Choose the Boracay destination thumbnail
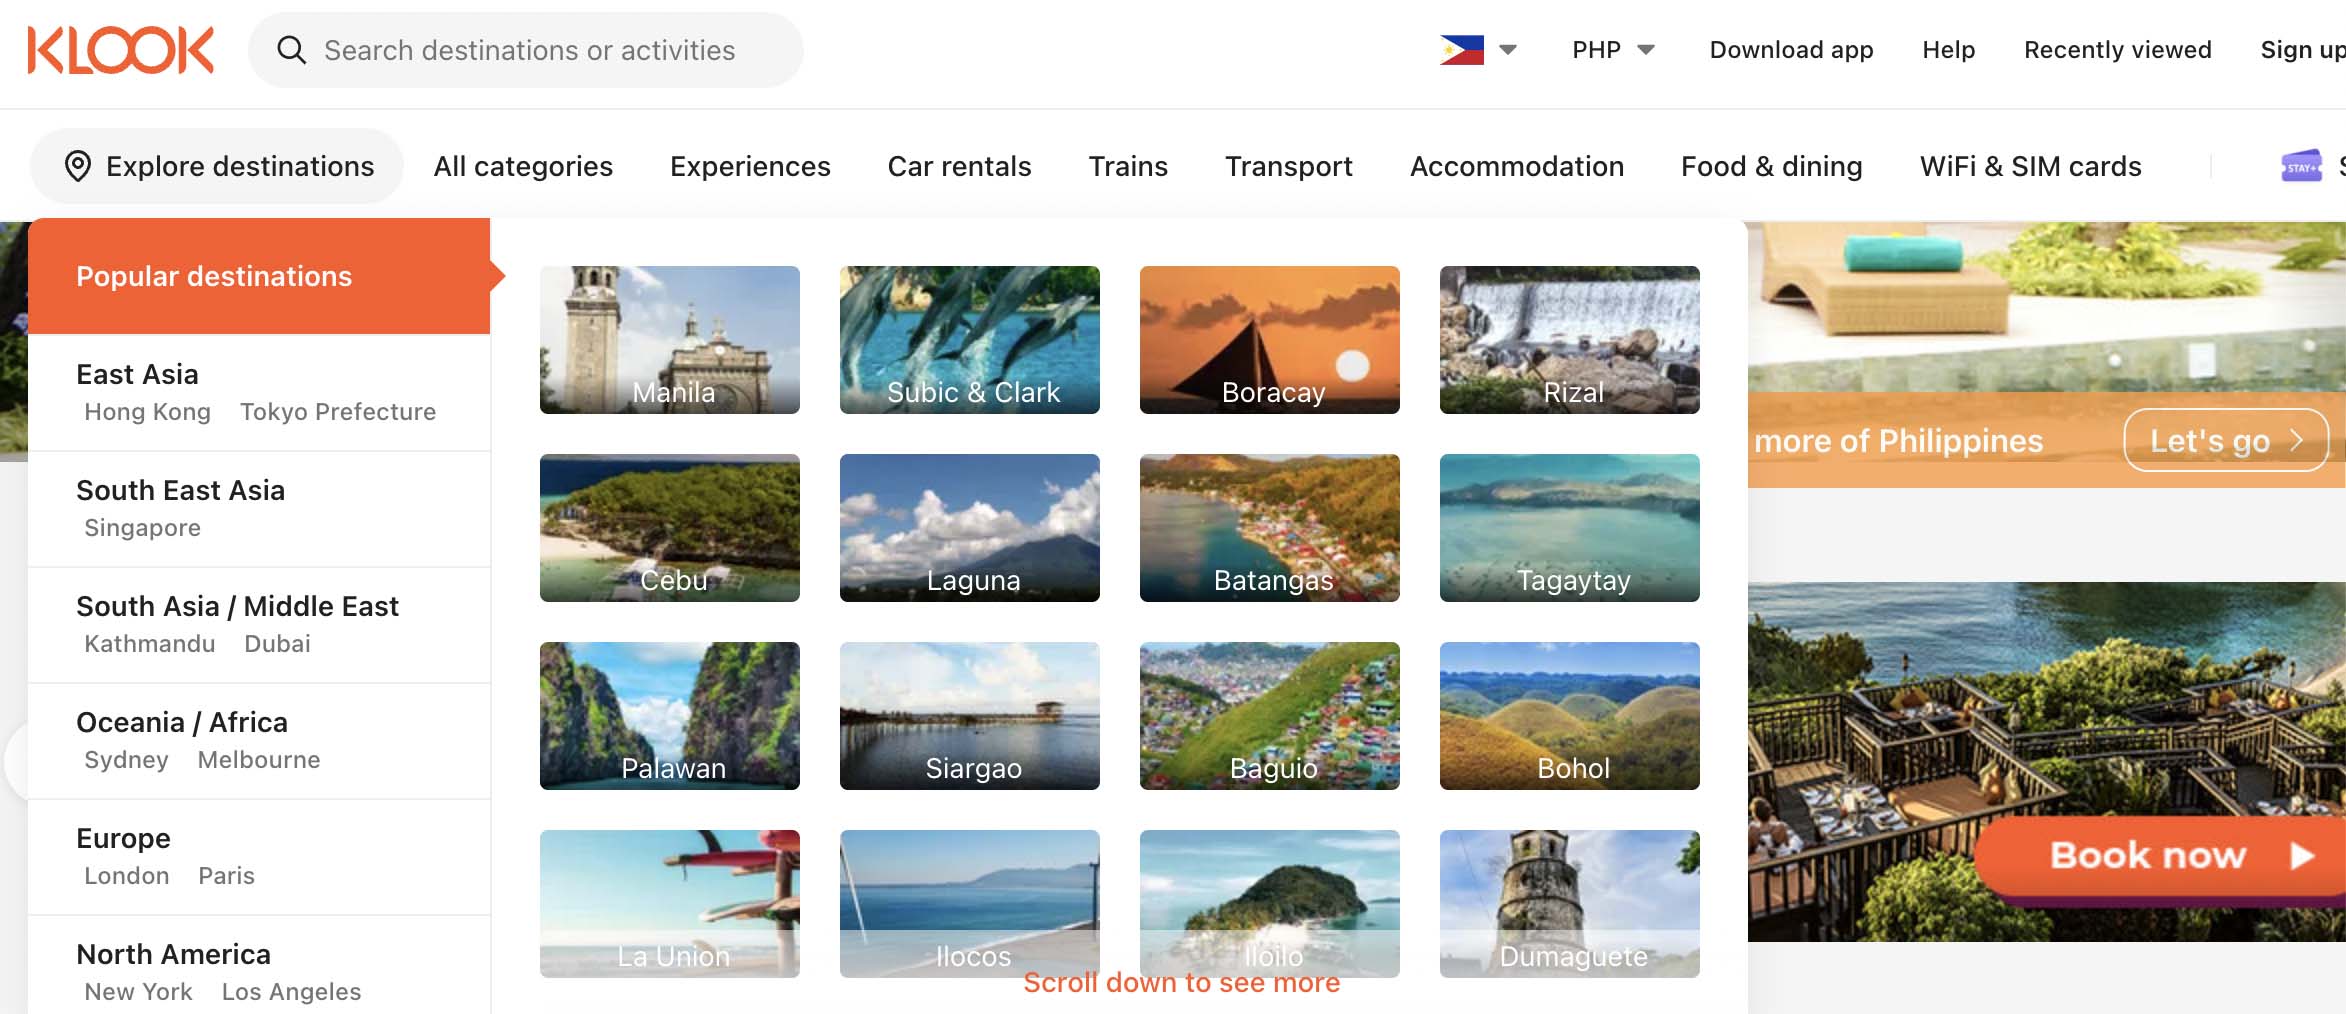The height and width of the screenshot is (1014, 2346). click(x=1270, y=340)
